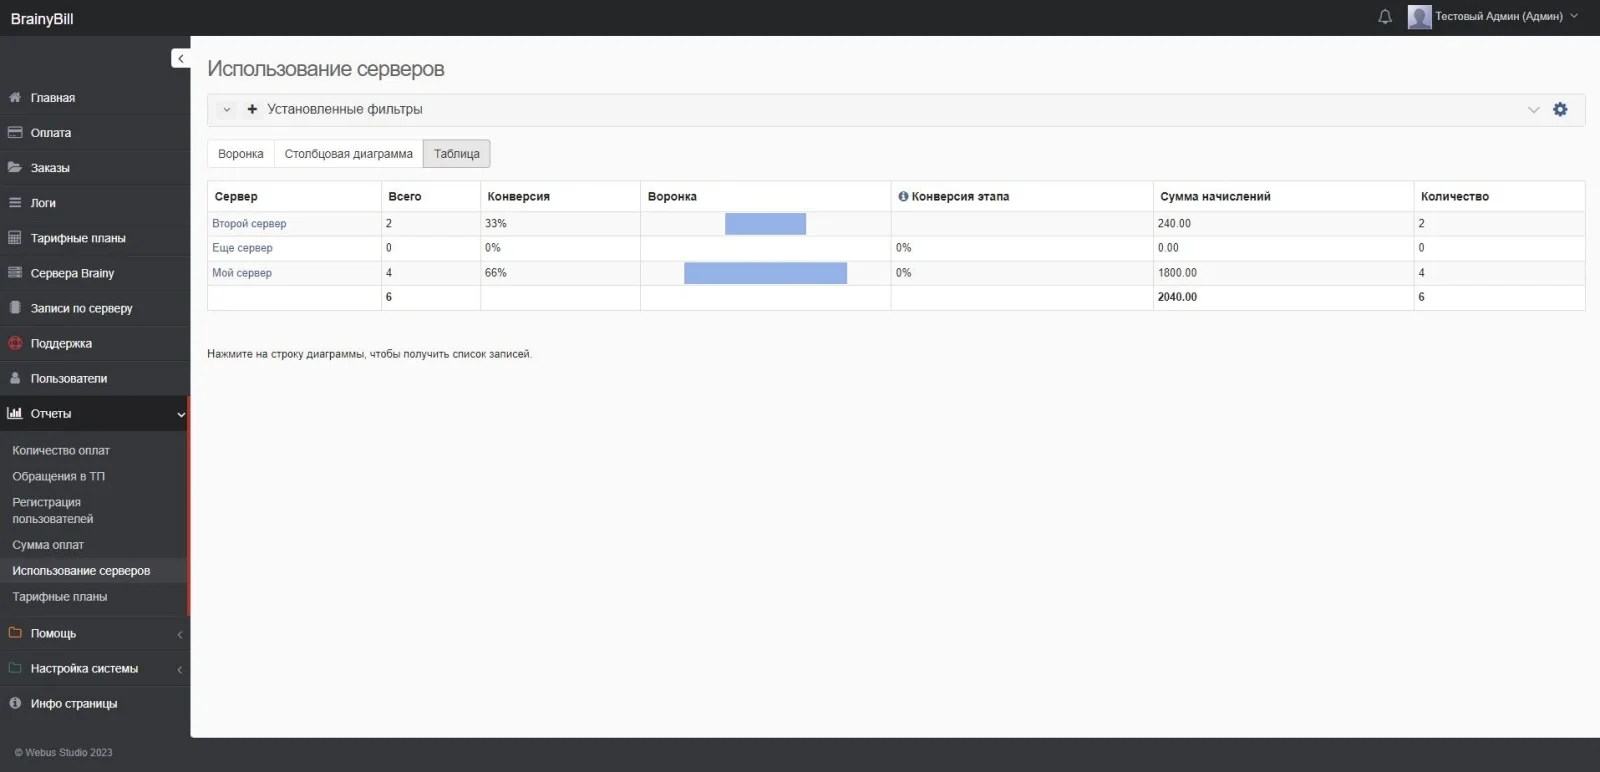Open the Второй сервер link
Screen dimensions: 1600x772
point(249,224)
